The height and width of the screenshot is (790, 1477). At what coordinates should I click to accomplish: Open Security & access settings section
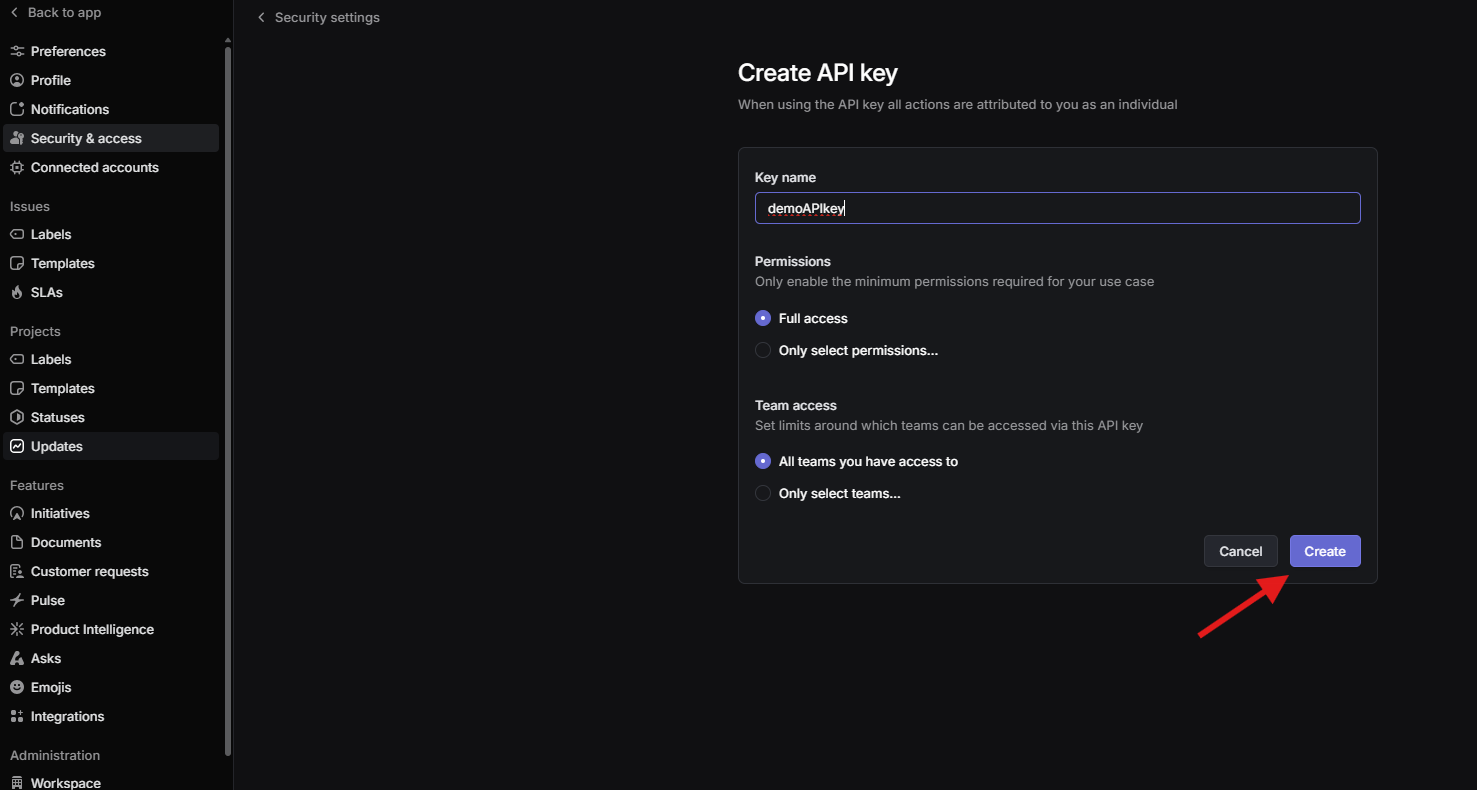pyautogui.click(x=84, y=138)
